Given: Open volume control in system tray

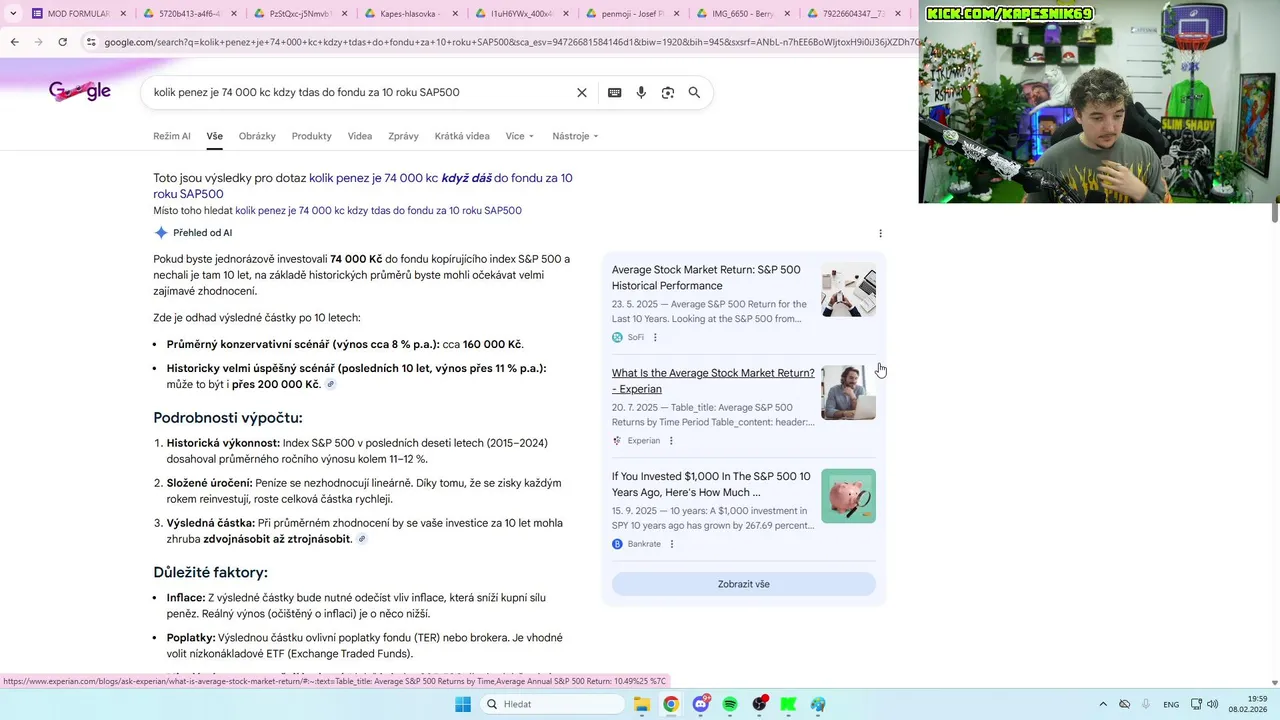Looking at the screenshot, I should tap(1212, 704).
